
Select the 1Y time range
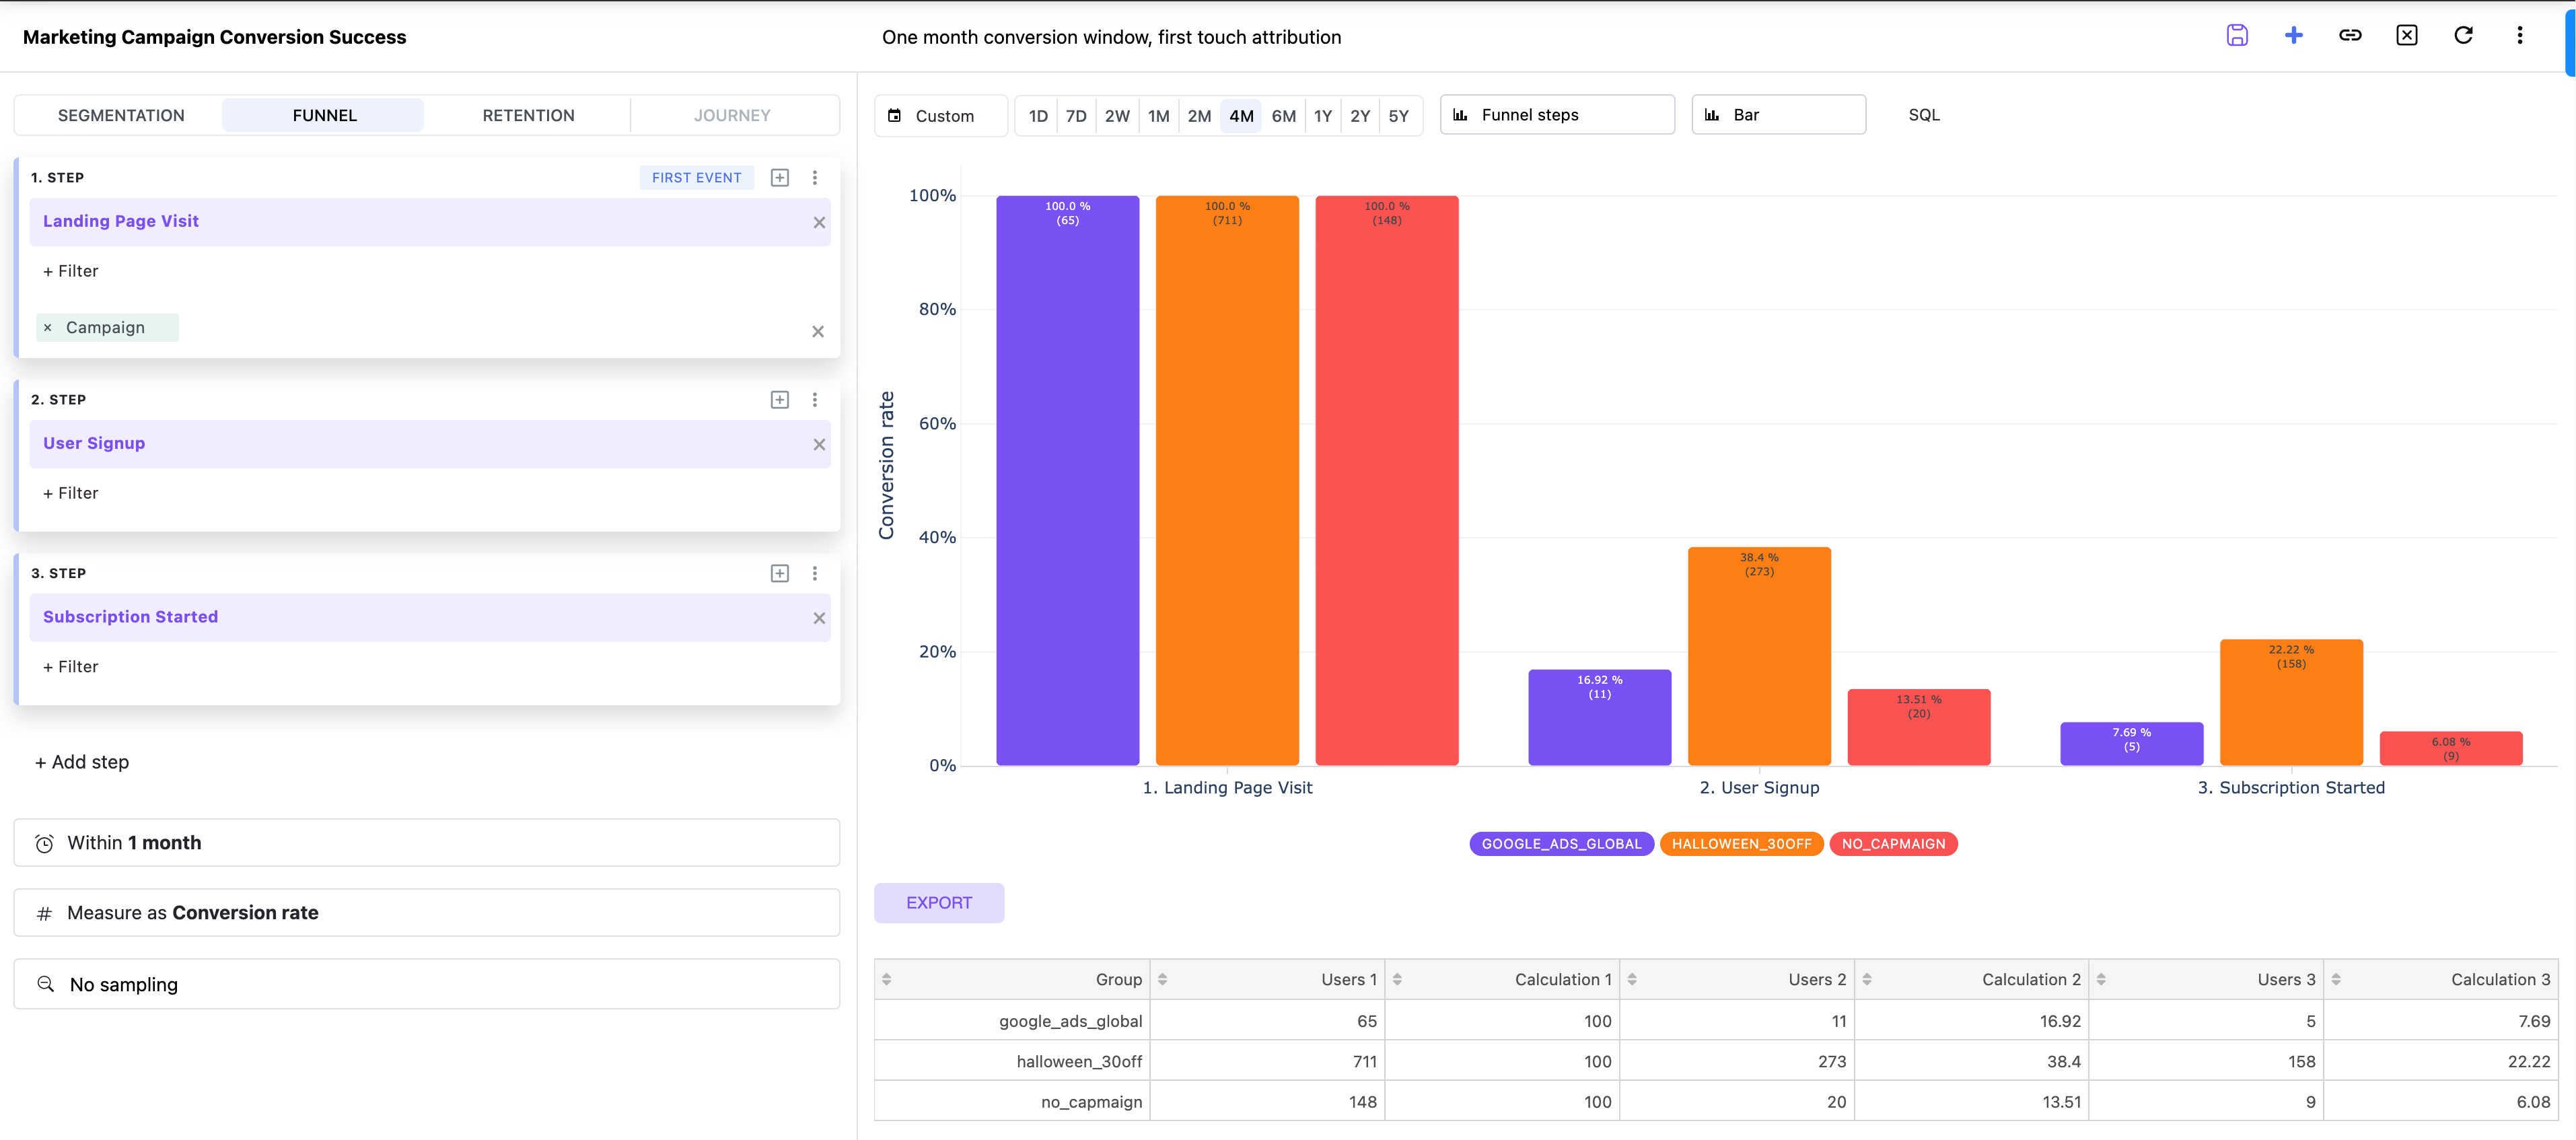pos(1322,115)
